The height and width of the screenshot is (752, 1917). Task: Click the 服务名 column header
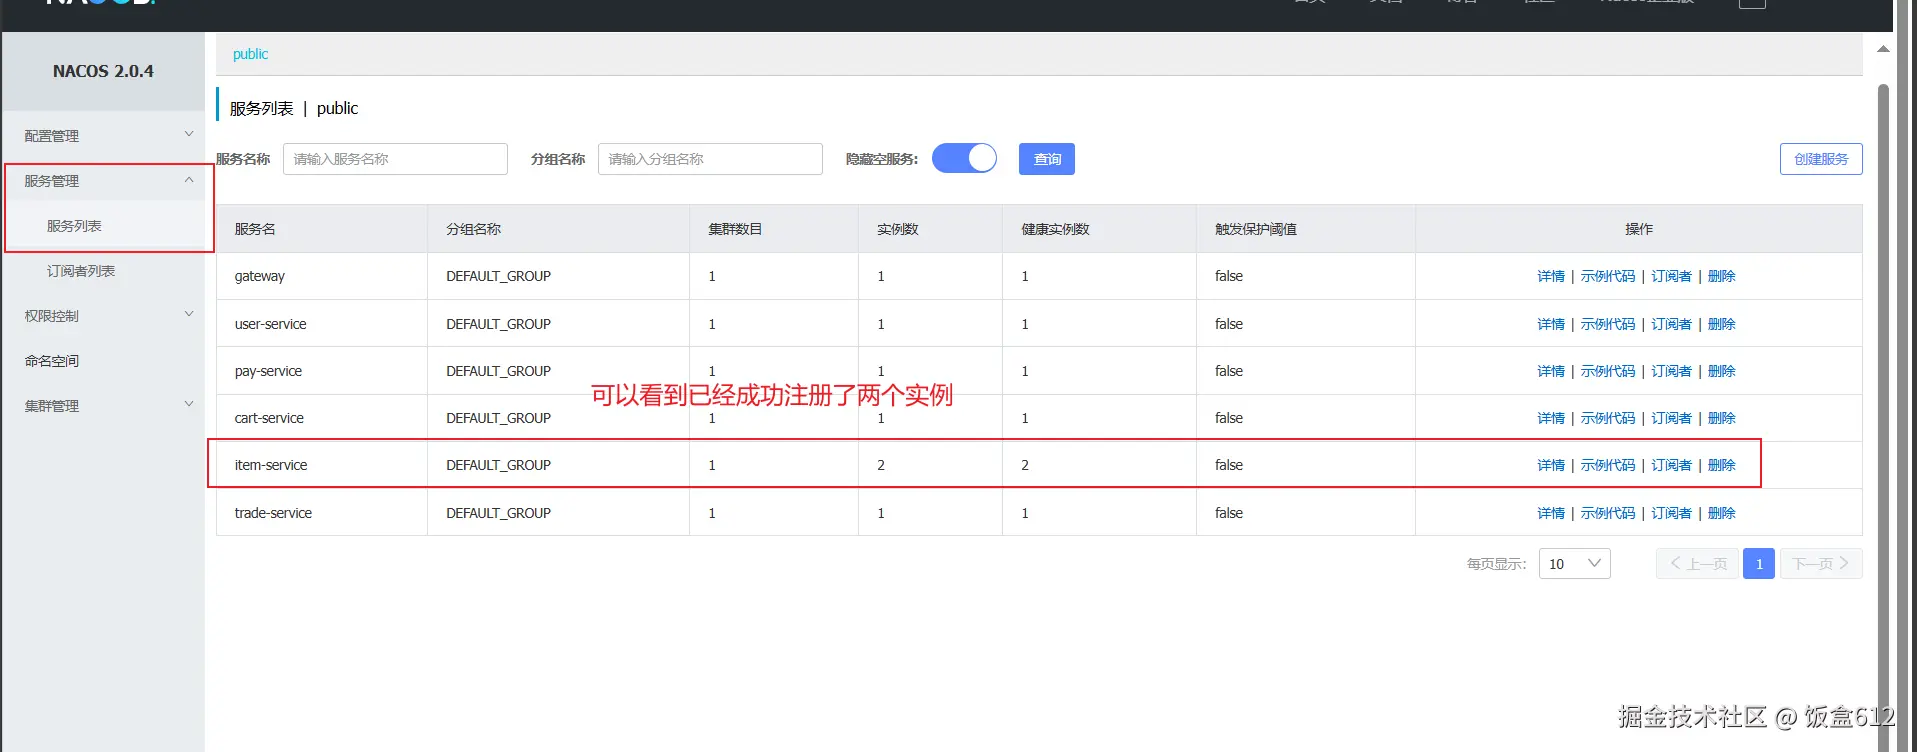coord(322,229)
